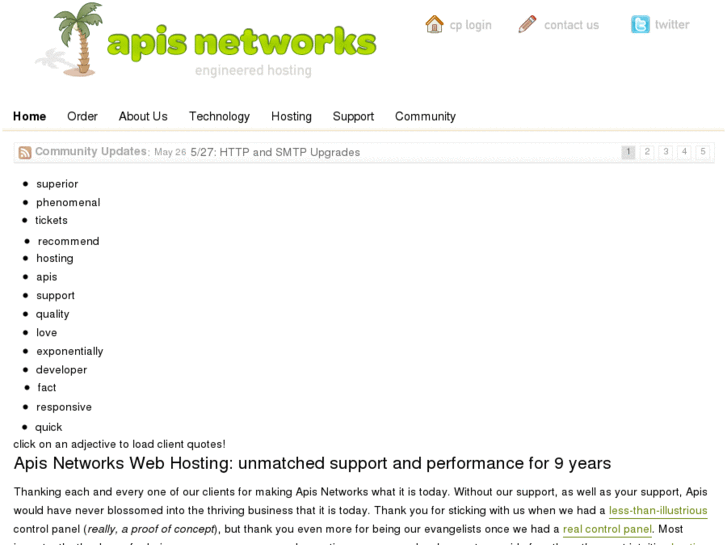Select update page 1 button
The height and width of the screenshot is (545, 727).
628,152
